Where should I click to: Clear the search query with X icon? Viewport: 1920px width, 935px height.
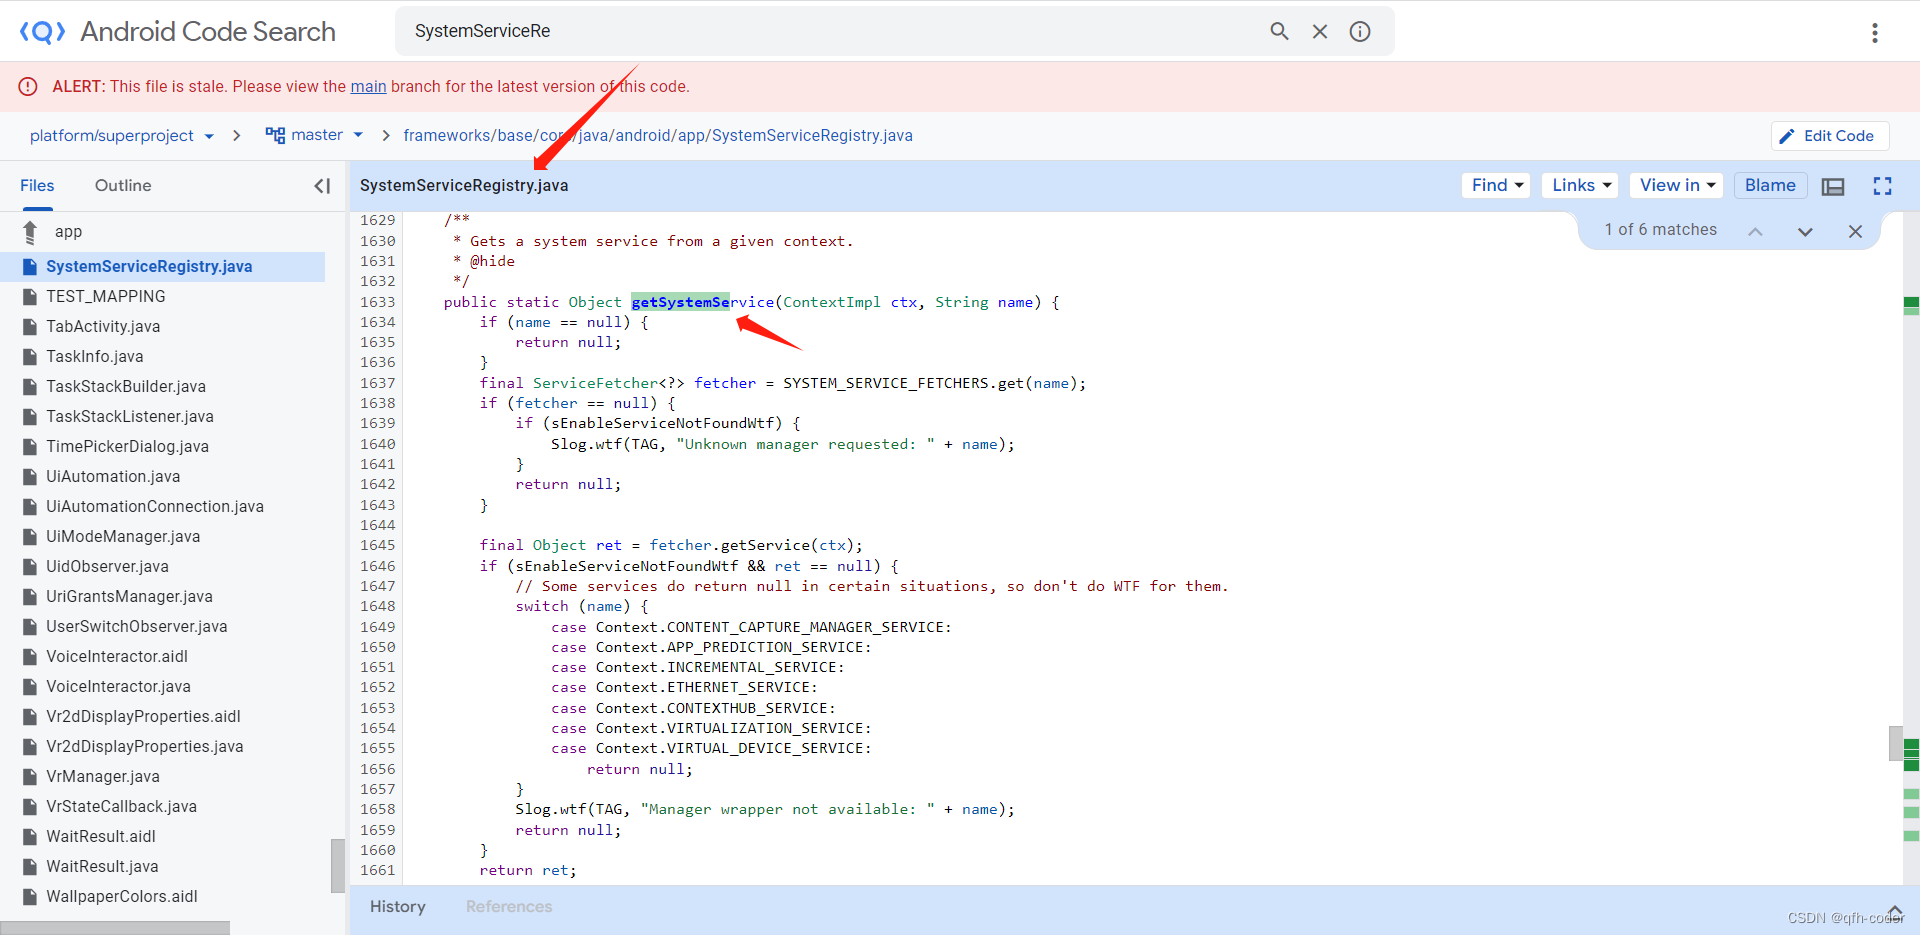coord(1320,31)
